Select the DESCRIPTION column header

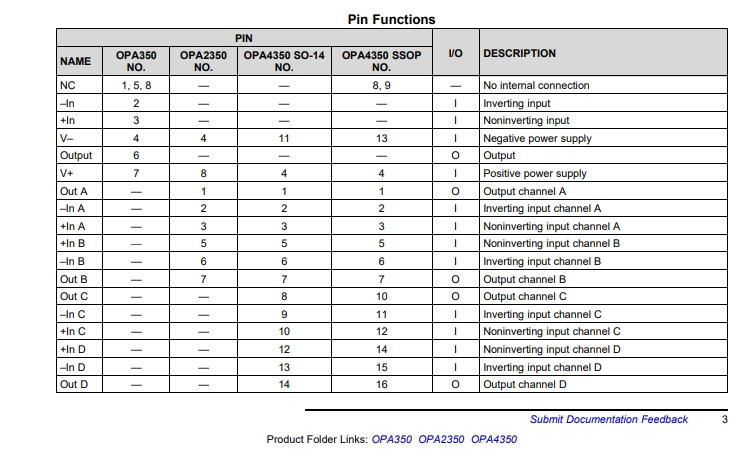click(520, 53)
